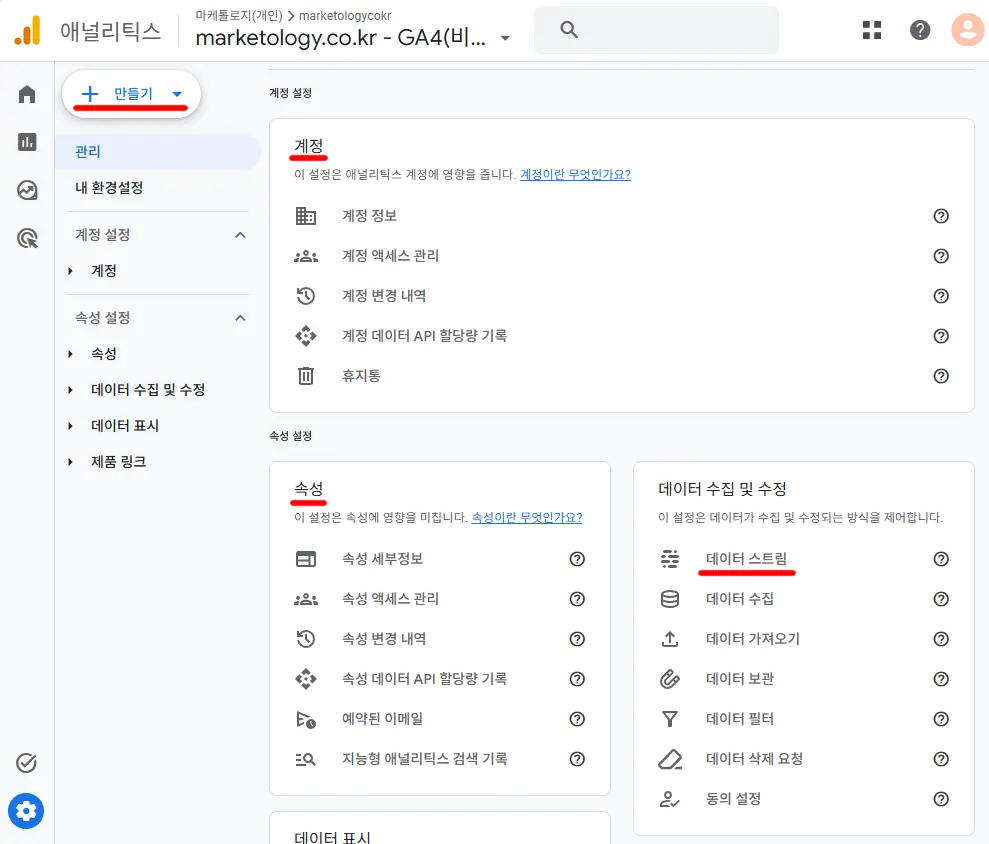Select 관리 in the side menu
The height and width of the screenshot is (844, 989).
158,152
